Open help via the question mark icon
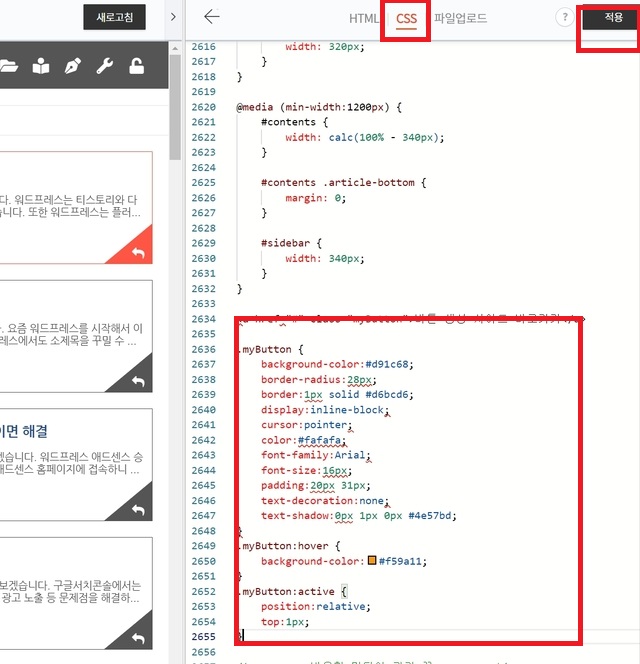The image size is (640, 664). [x=565, y=17]
